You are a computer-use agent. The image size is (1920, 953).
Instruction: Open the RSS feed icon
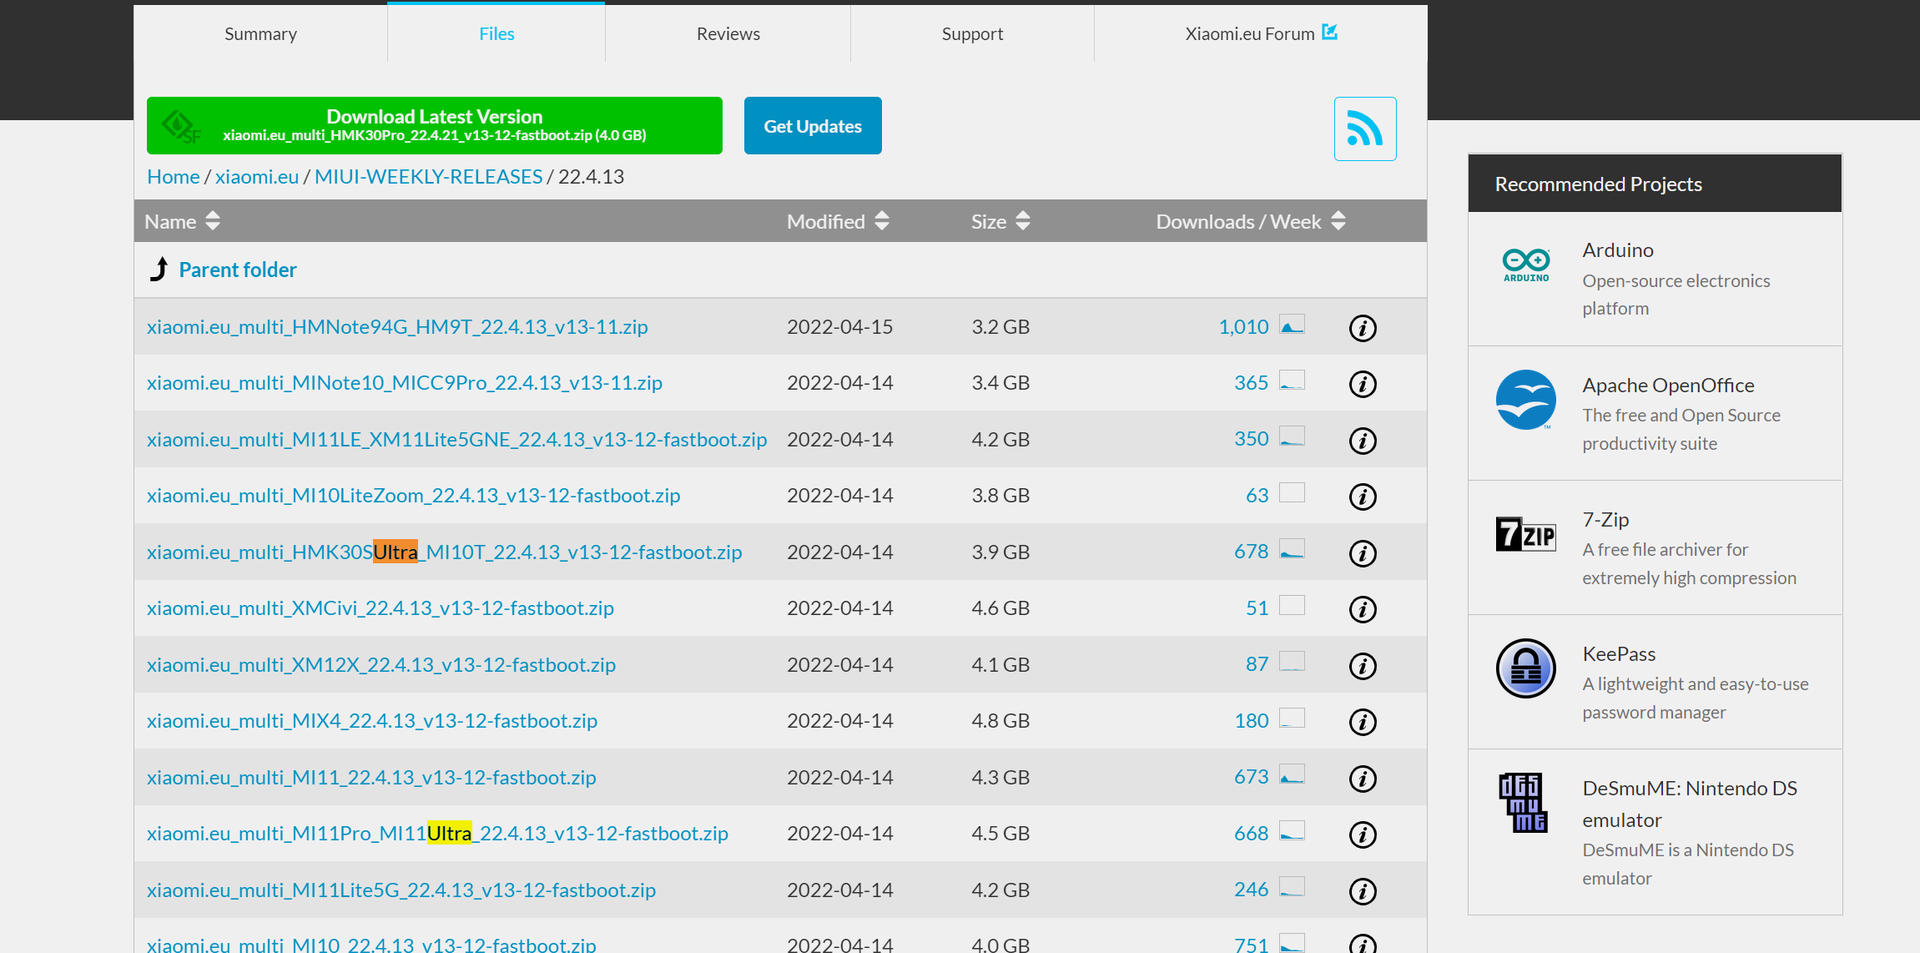point(1365,129)
